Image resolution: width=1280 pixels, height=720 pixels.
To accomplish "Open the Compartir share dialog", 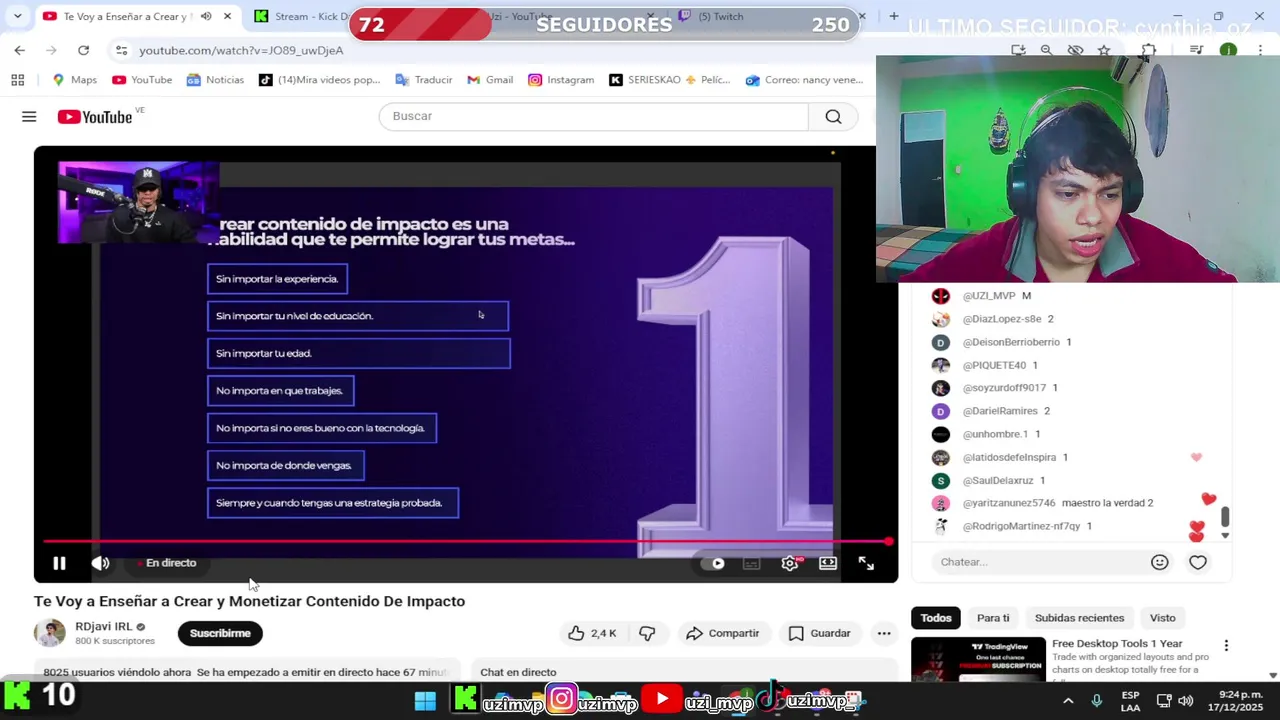I will tap(723, 633).
